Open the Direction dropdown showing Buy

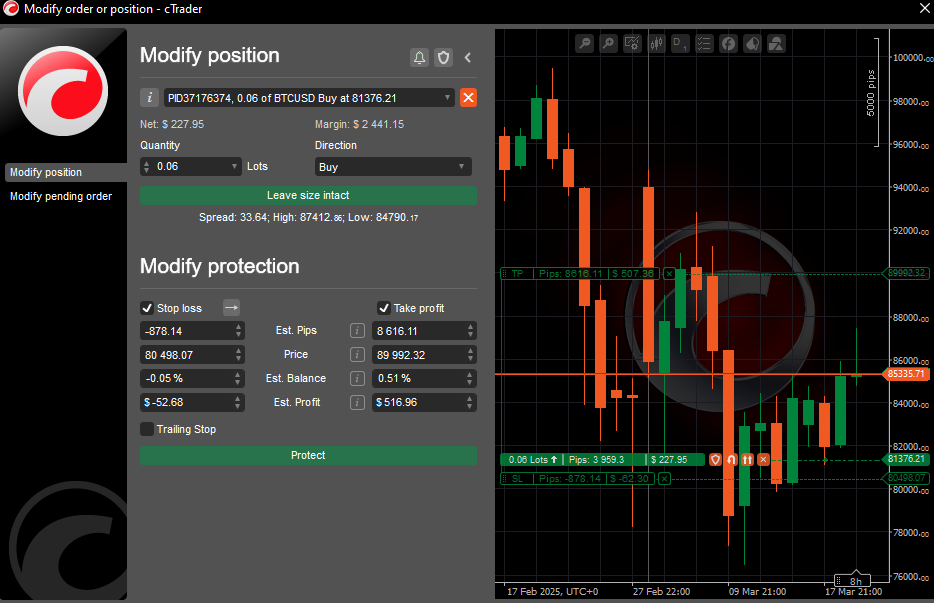392,166
